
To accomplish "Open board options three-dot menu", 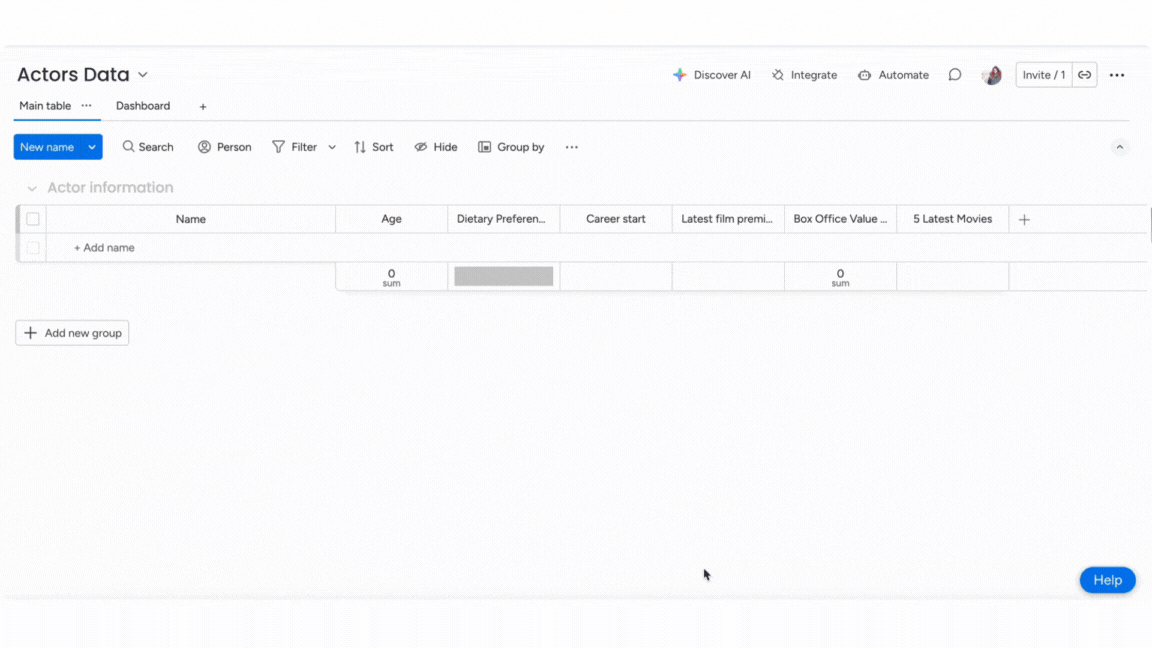I will click(1117, 75).
